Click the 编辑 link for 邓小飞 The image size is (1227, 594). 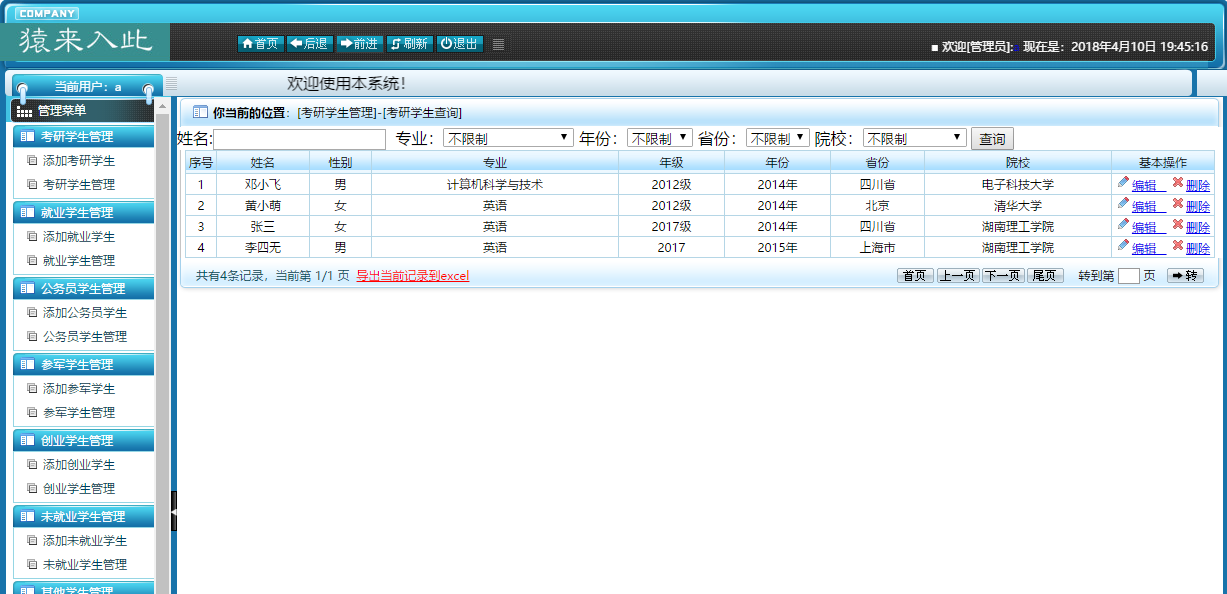[1148, 185]
